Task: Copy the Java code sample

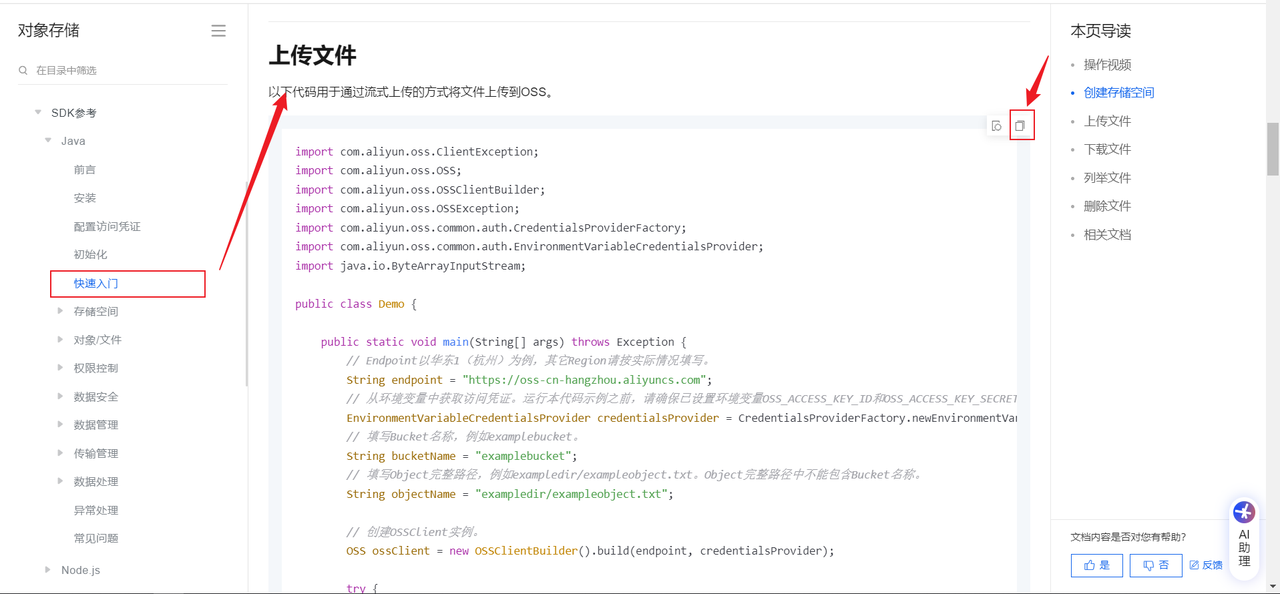Action: click(1021, 125)
